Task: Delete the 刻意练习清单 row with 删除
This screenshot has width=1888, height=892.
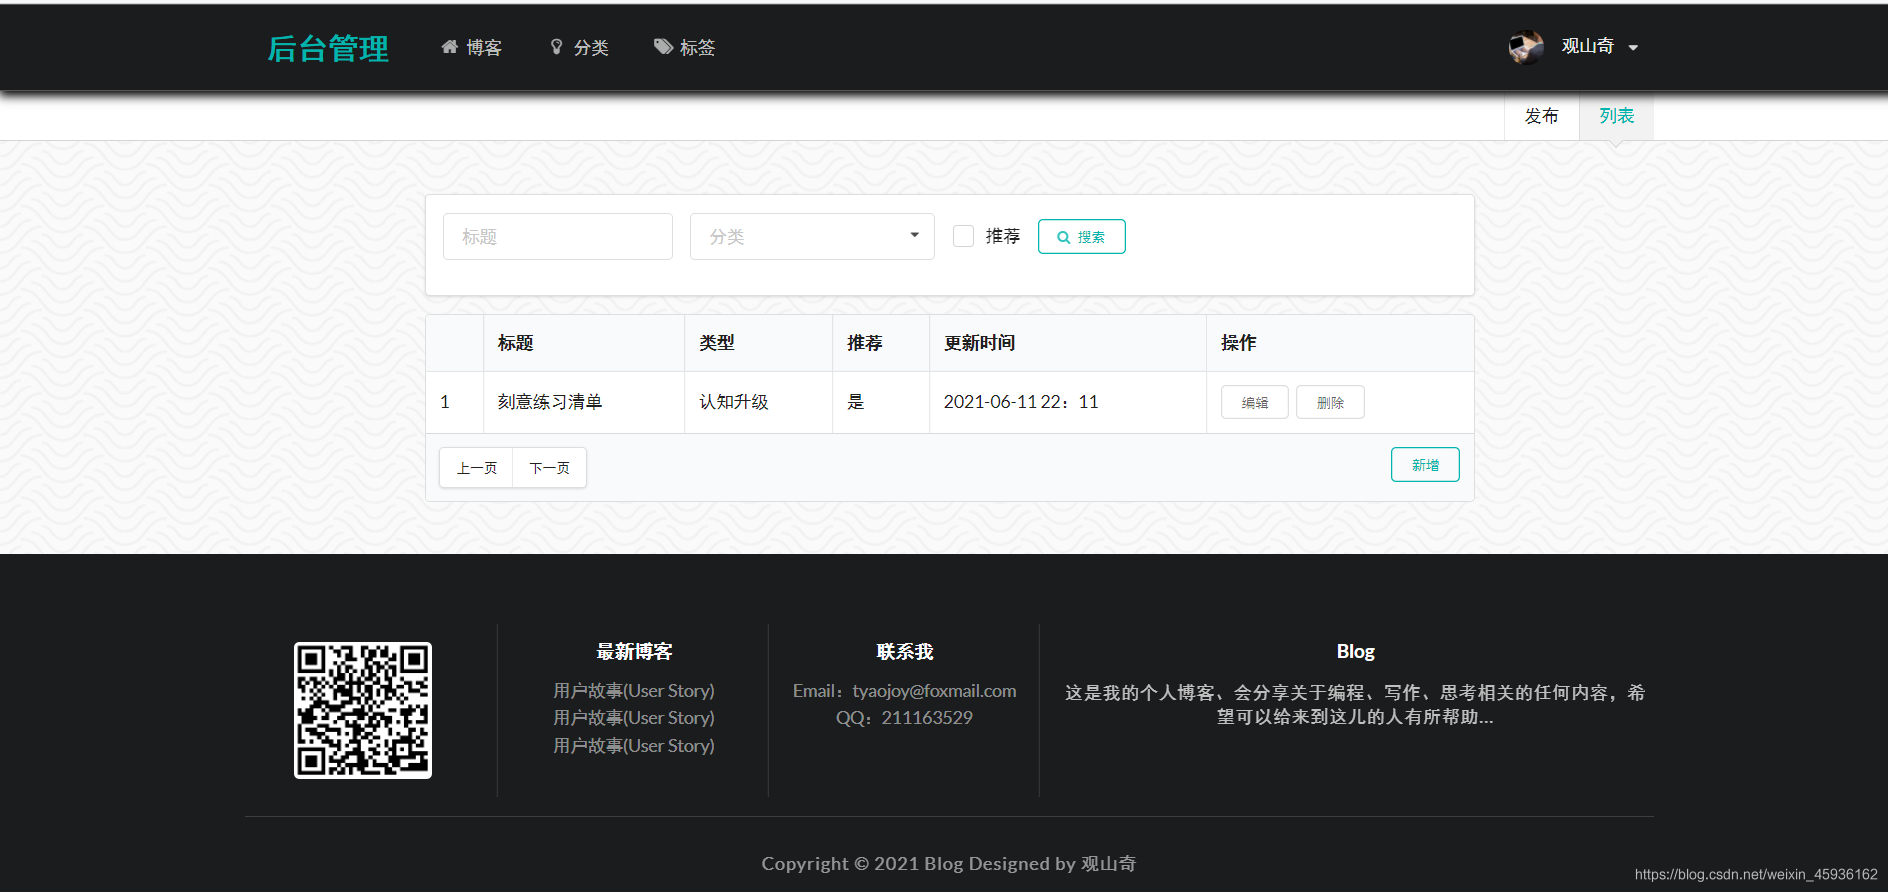Action: (1330, 402)
